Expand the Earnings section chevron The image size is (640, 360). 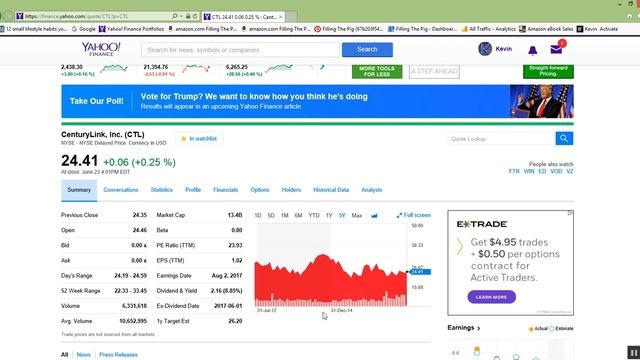pyautogui.click(x=479, y=328)
